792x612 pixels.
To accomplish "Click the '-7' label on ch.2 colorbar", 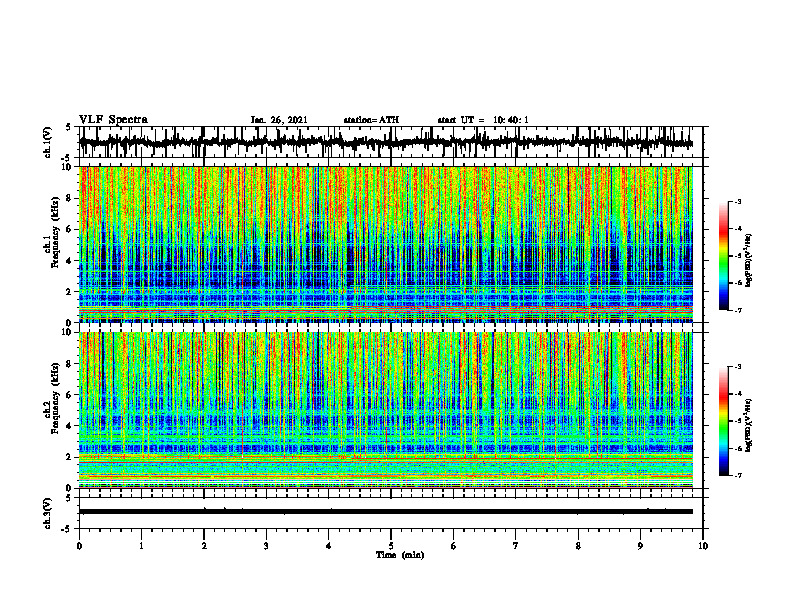I will tap(737, 476).
